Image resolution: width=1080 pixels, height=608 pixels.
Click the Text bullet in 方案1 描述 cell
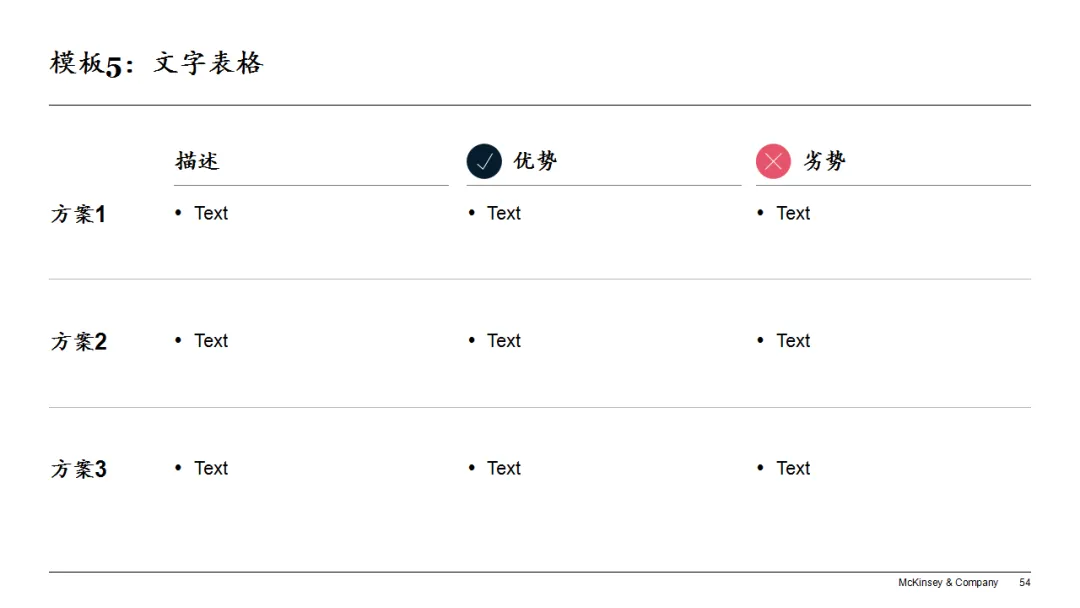[x=211, y=213]
